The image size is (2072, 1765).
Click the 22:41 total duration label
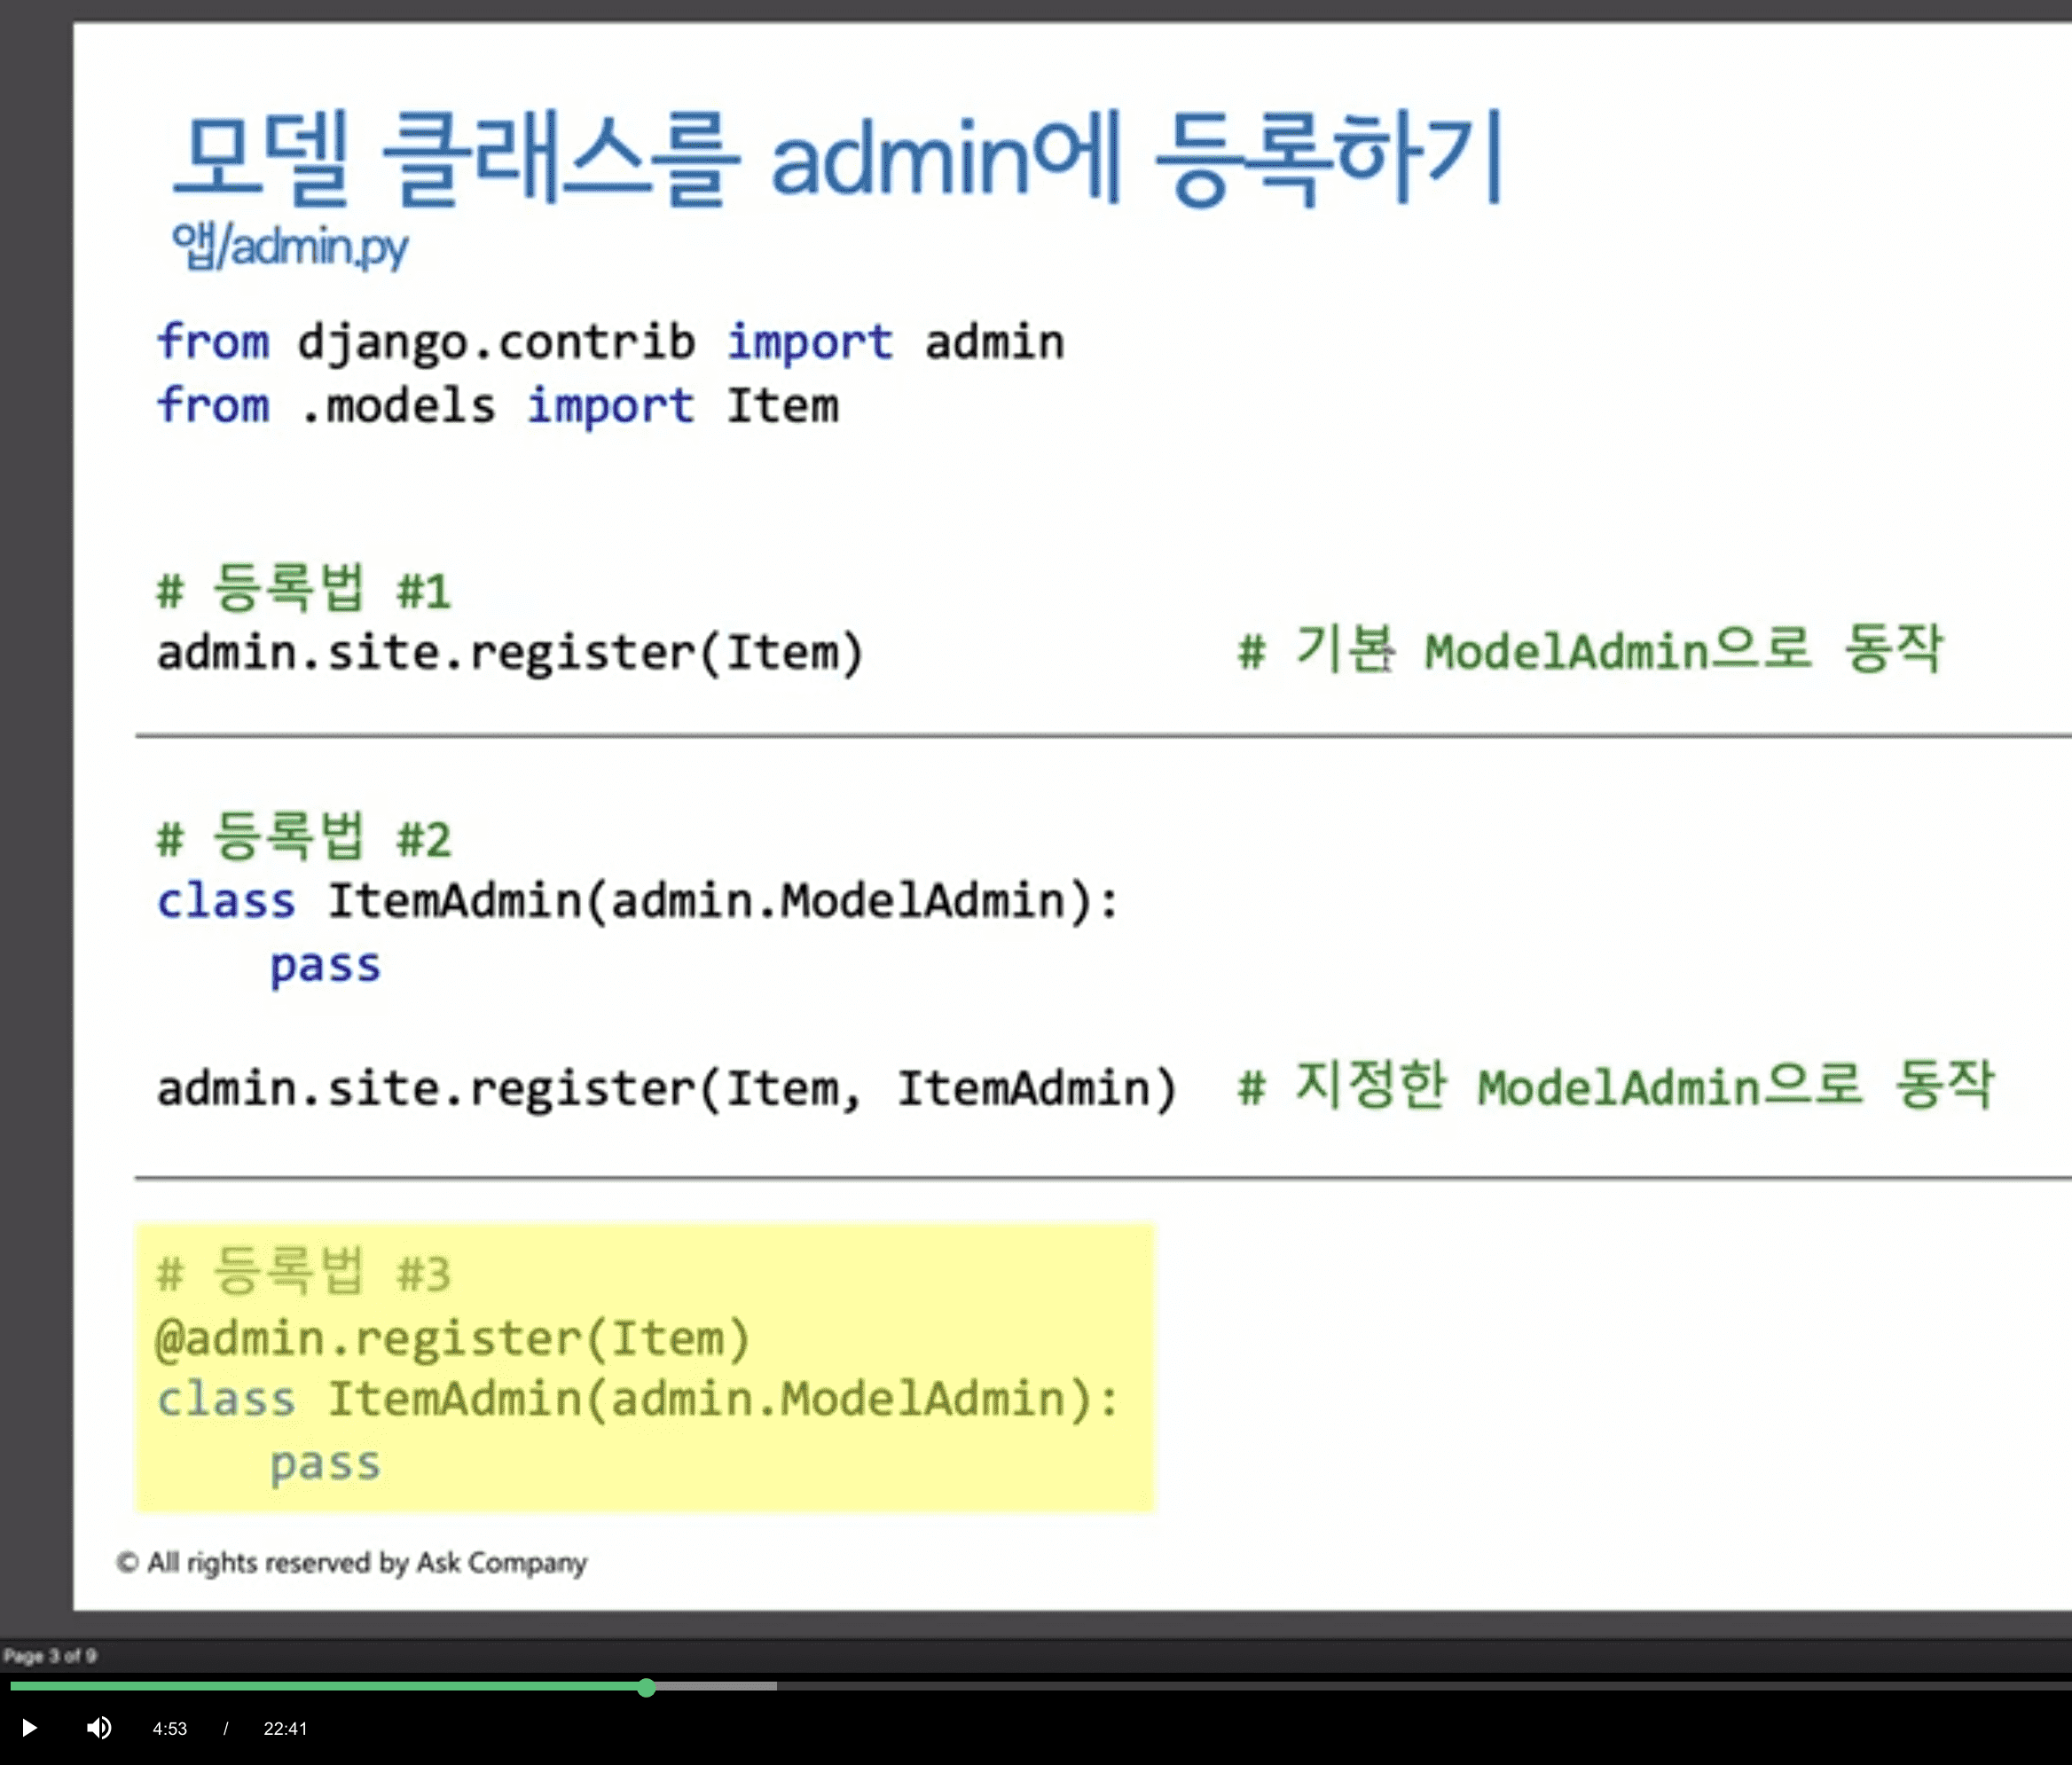(284, 1729)
